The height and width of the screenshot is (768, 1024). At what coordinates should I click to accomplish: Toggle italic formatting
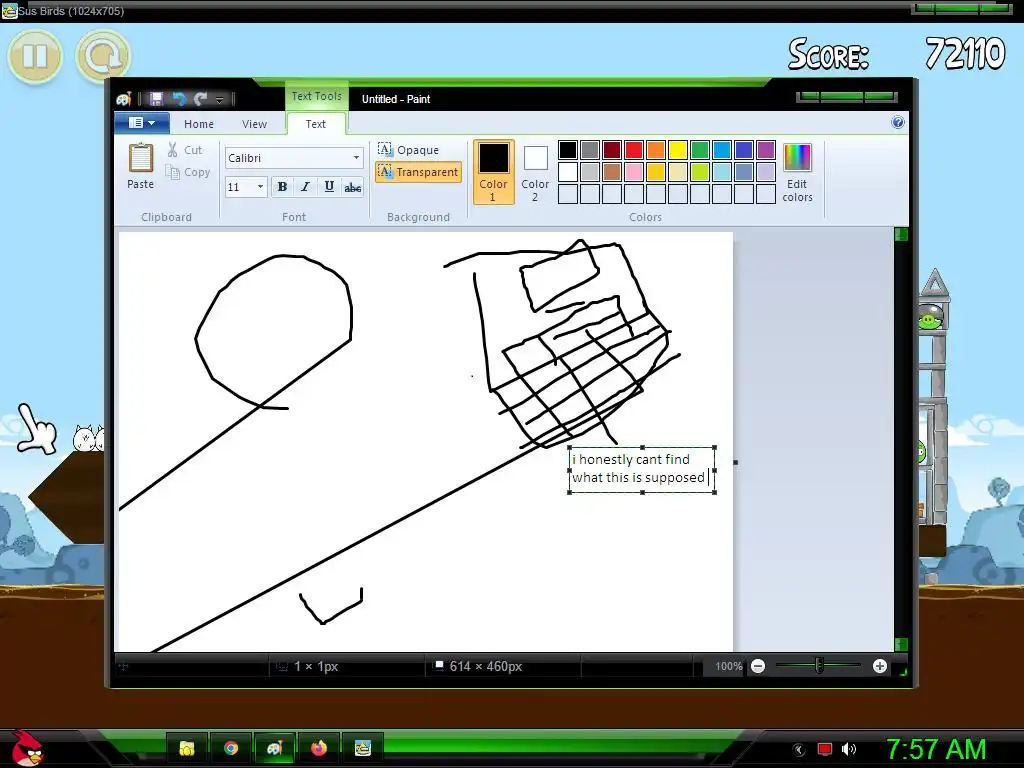[305, 187]
